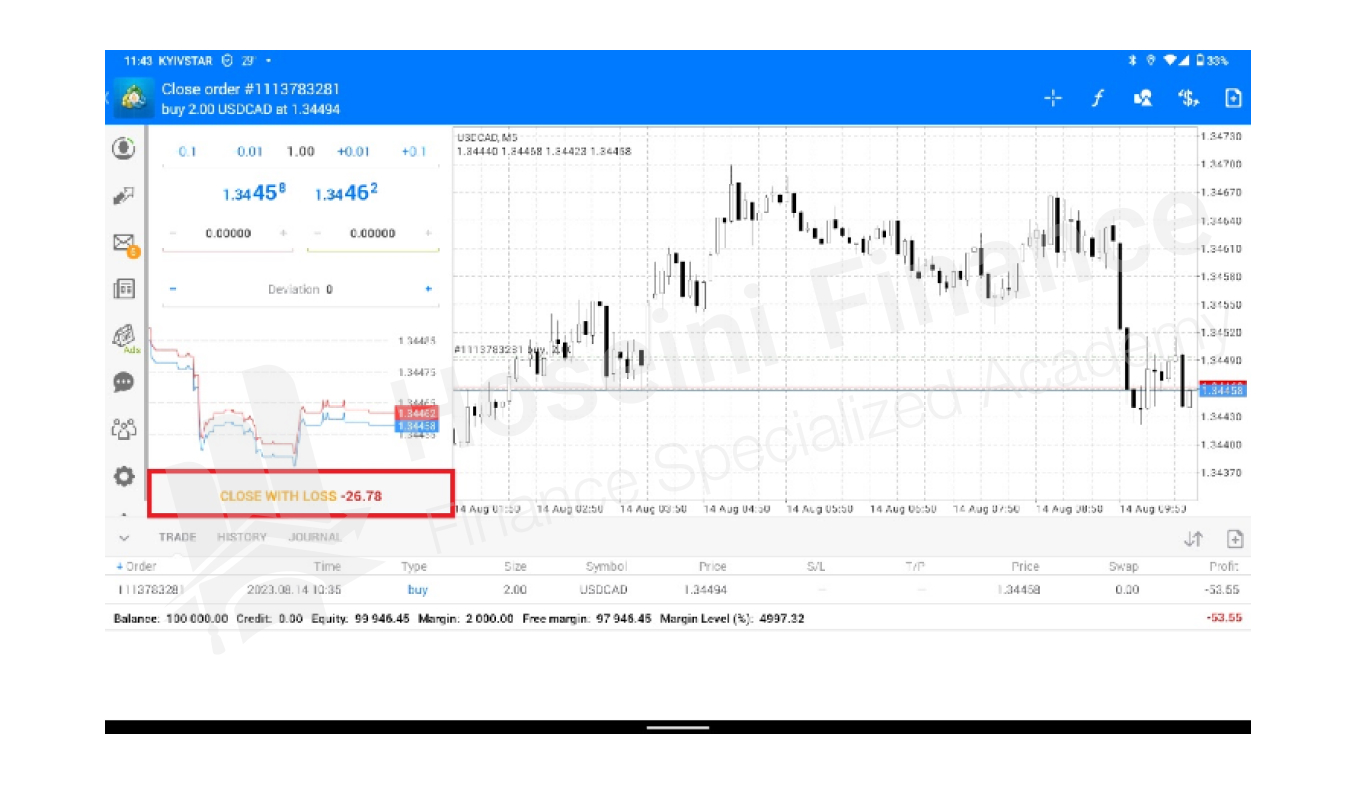Open the traders community icon
The width and height of the screenshot is (1357, 785).
[x=123, y=429]
